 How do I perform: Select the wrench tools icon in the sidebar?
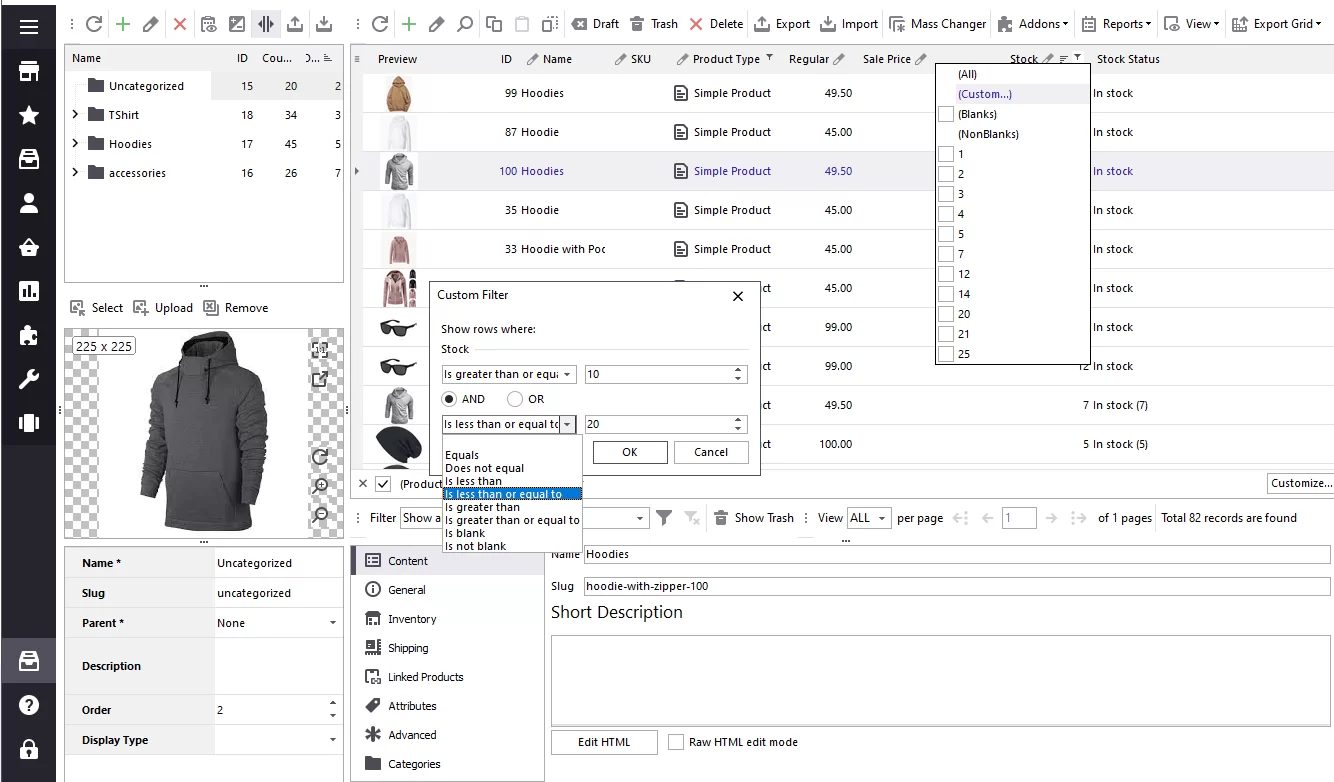[x=27, y=379]
